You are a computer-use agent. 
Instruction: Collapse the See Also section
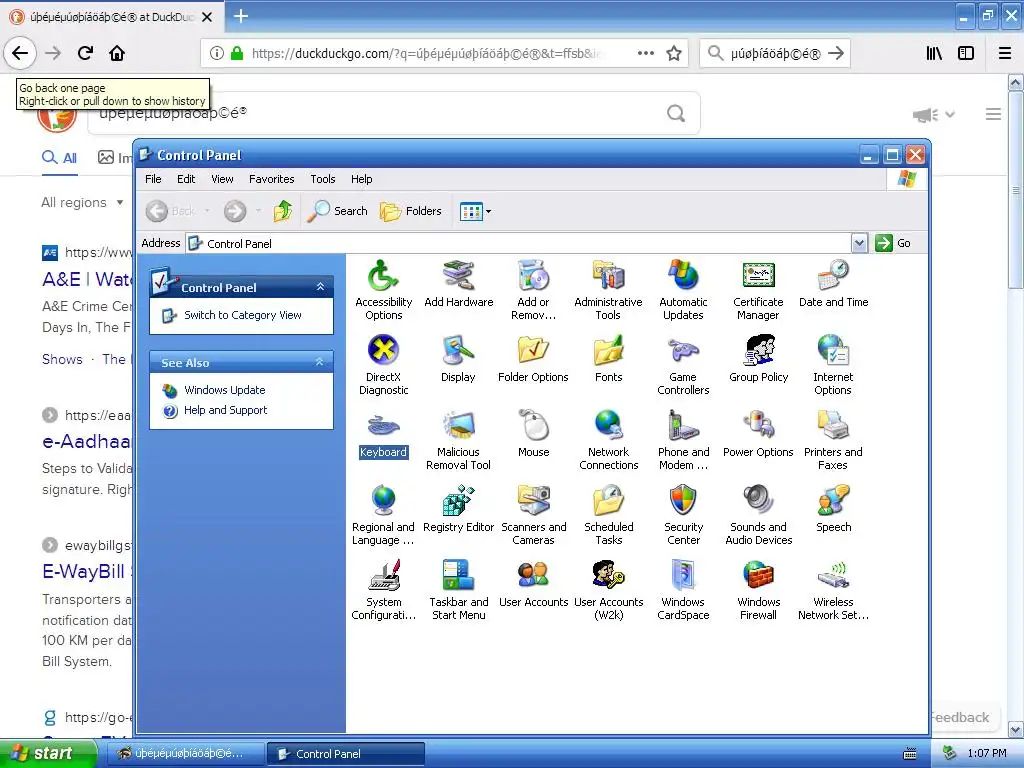(319, 362)
